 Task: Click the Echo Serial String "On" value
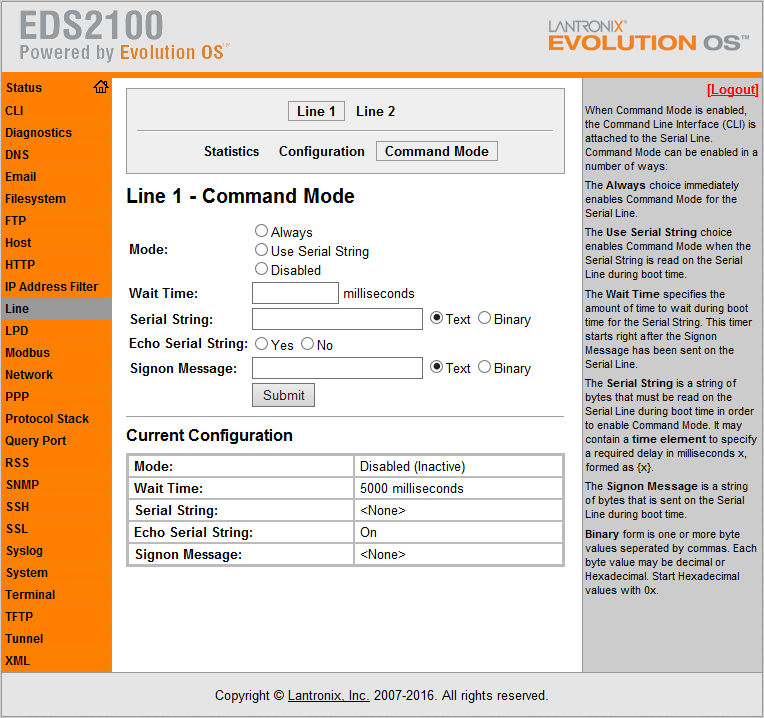[368, 532]
